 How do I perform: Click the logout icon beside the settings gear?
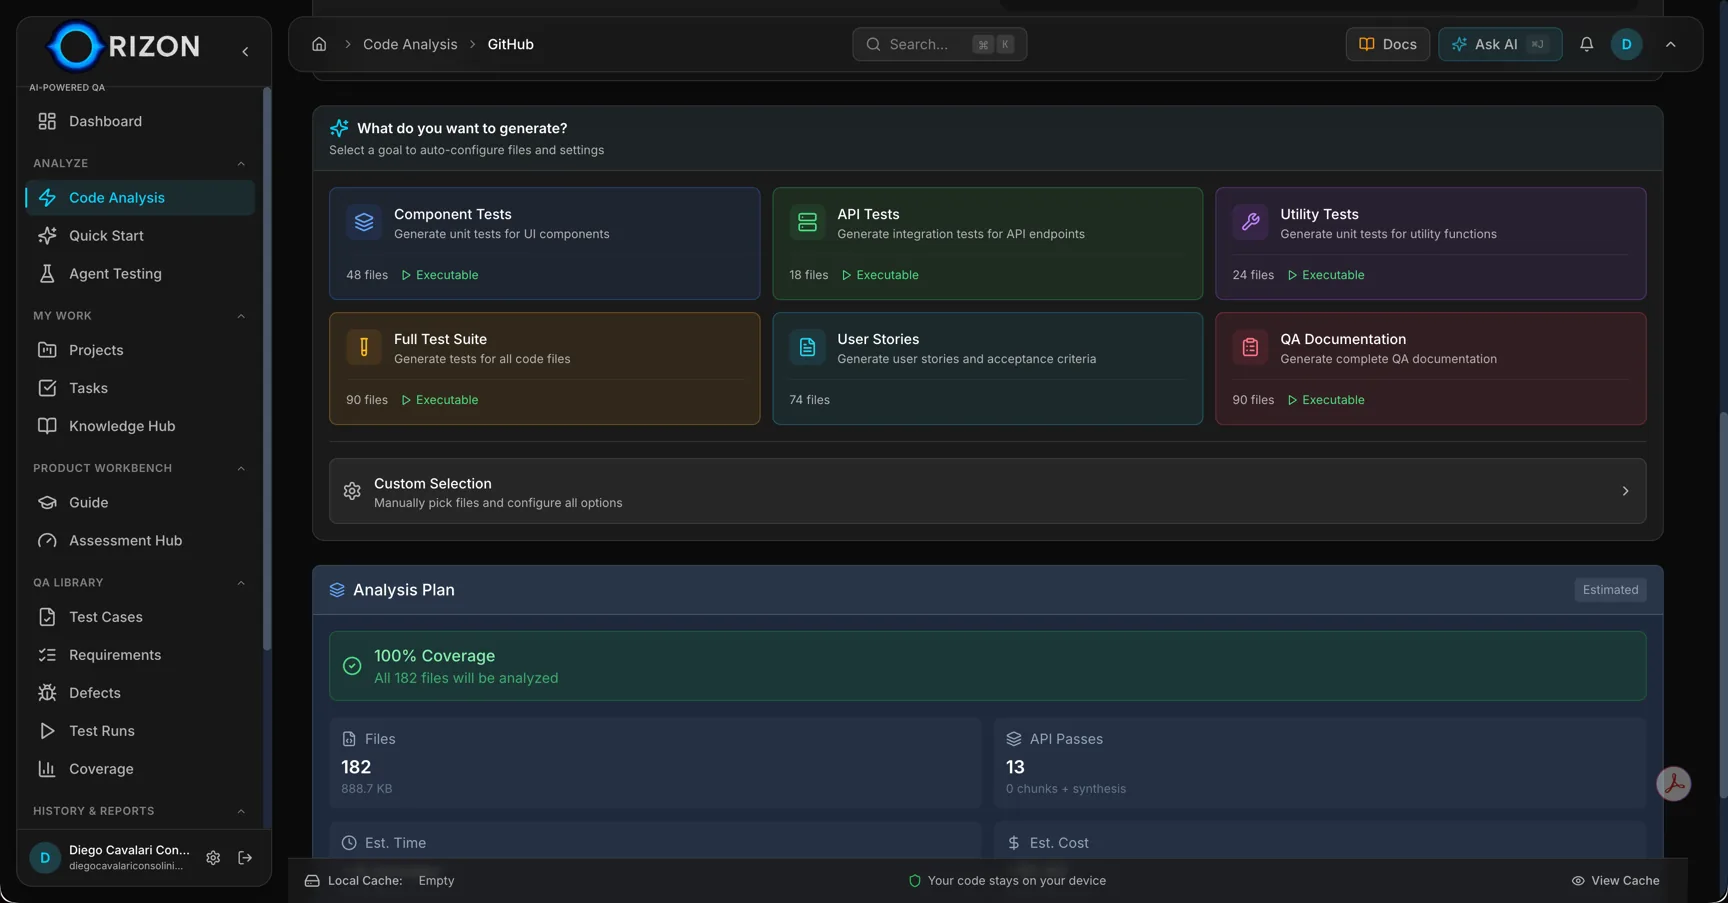click(245, 858)
